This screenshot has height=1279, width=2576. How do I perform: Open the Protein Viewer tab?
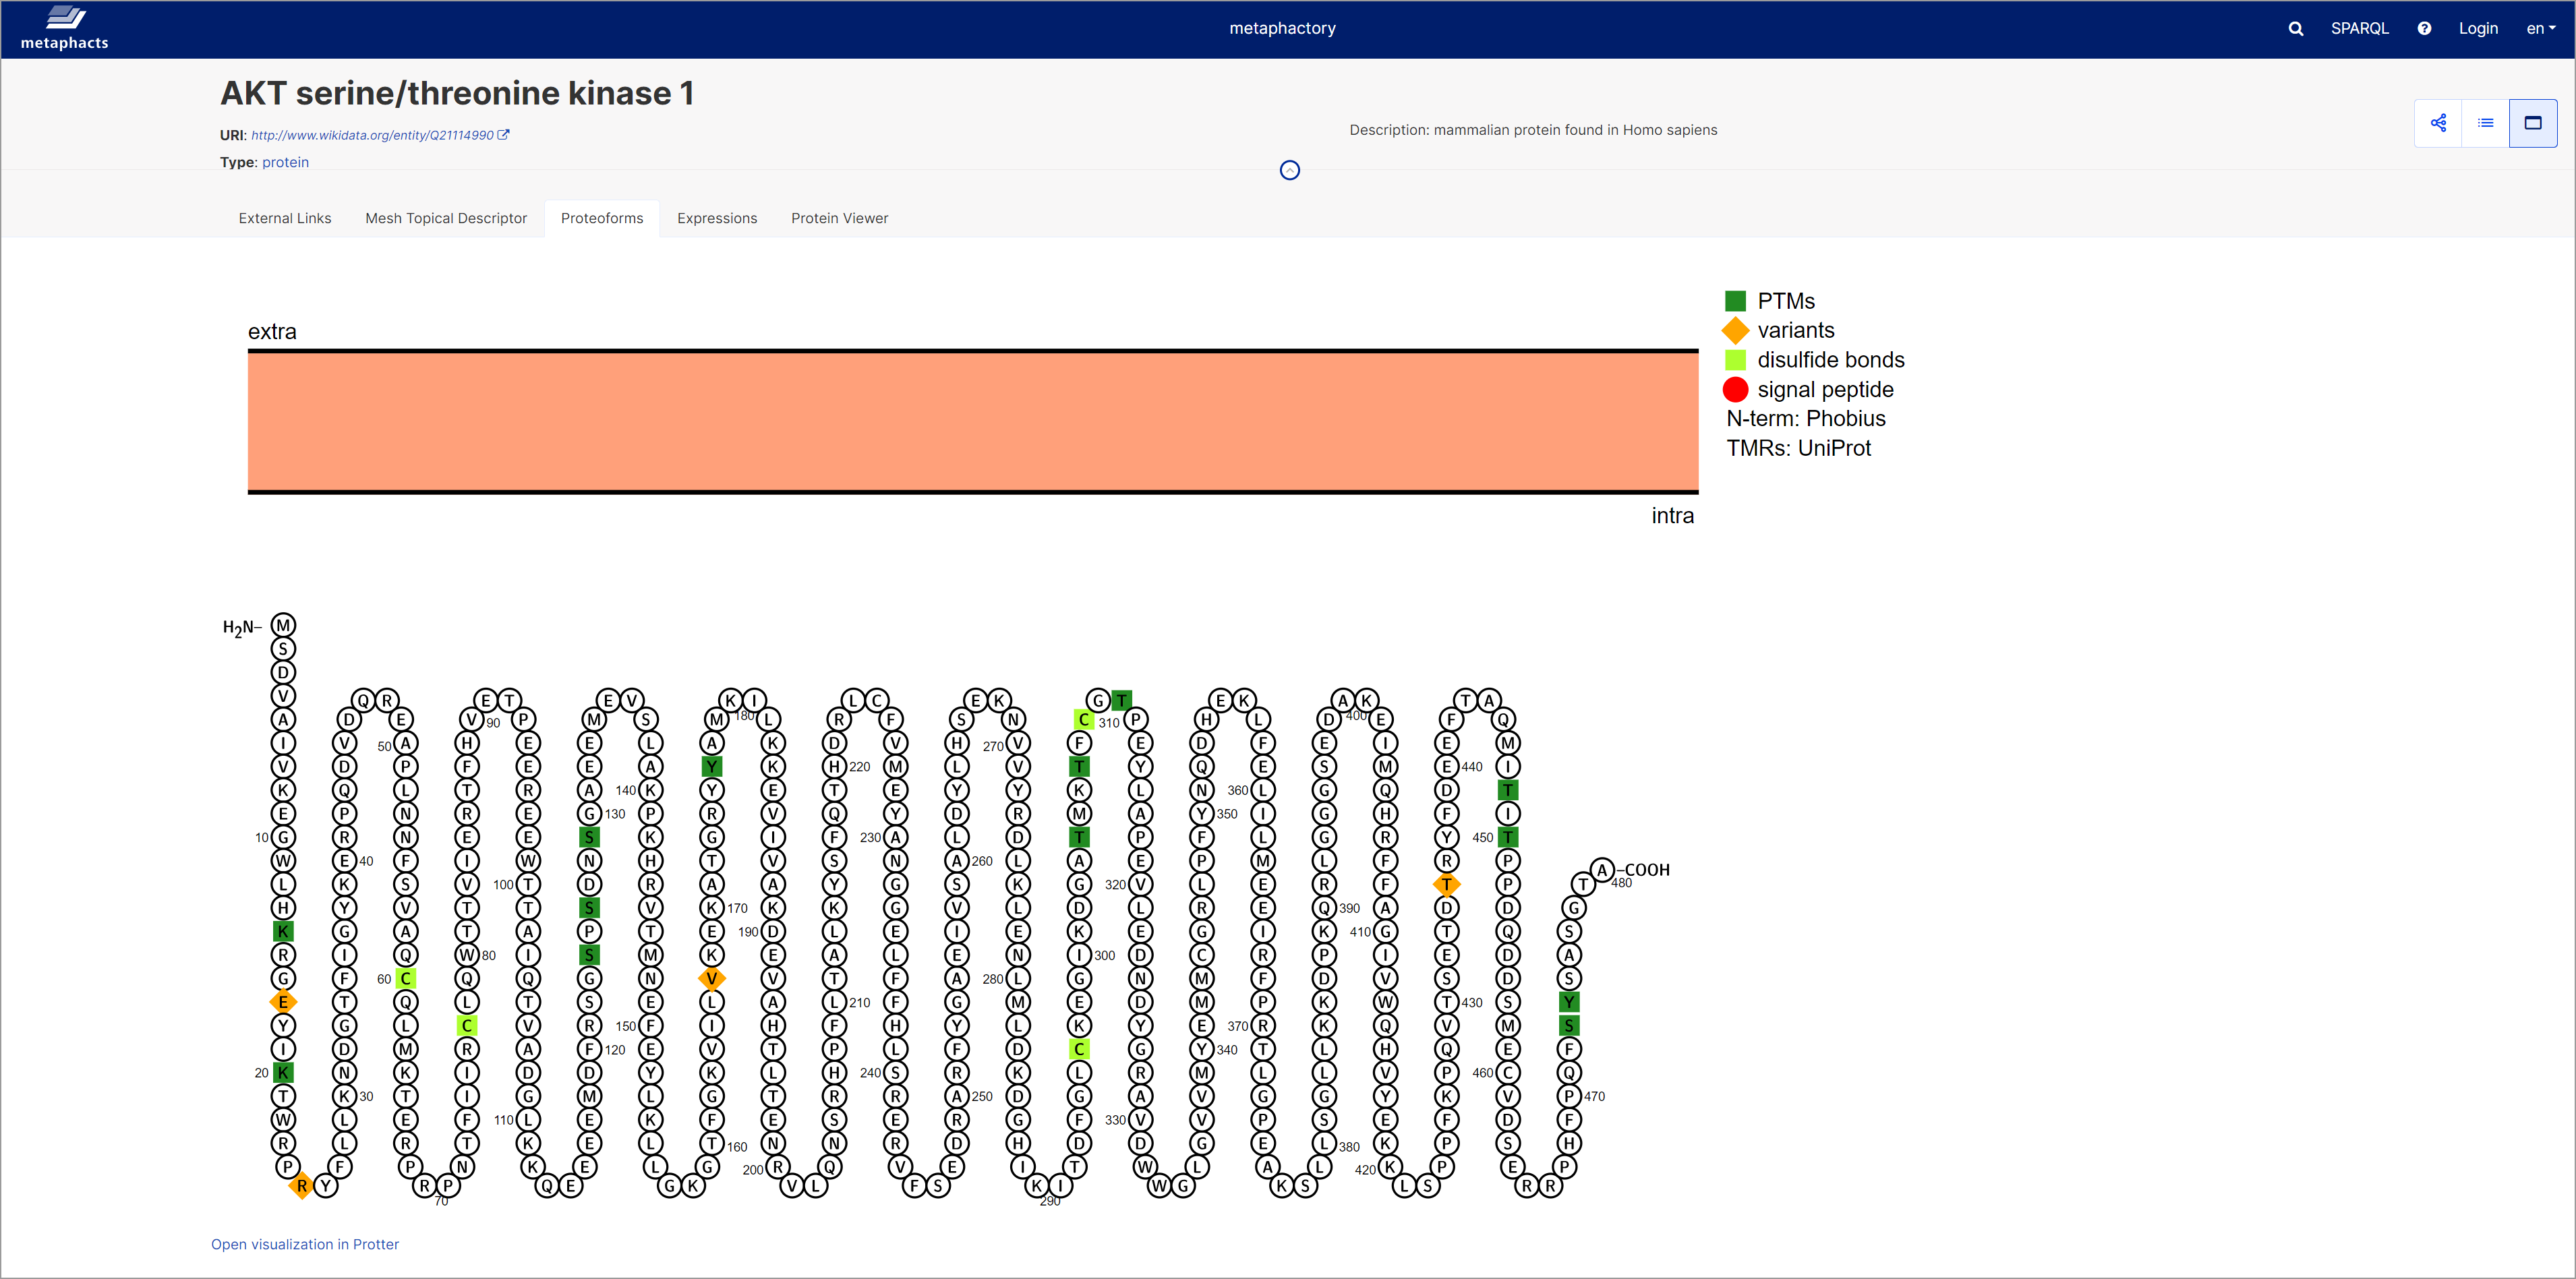(838, 218)
